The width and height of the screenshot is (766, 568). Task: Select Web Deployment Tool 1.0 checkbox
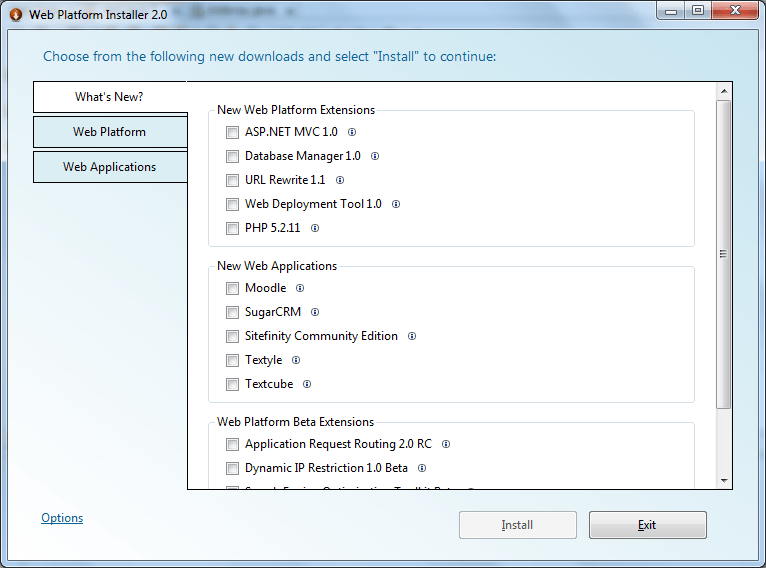pos(233,204)
